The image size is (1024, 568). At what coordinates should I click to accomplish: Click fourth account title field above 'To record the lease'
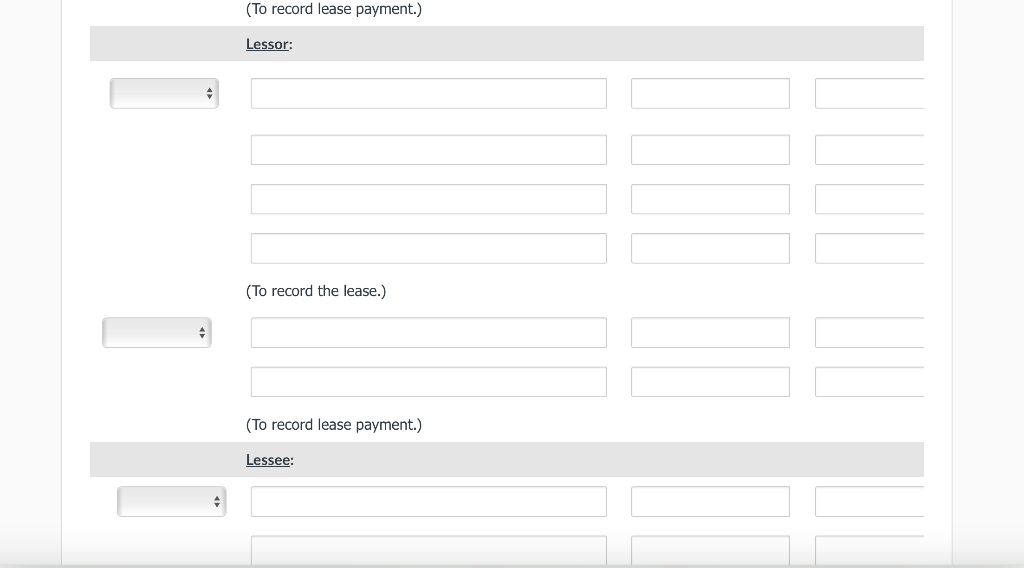click(428, 248)
